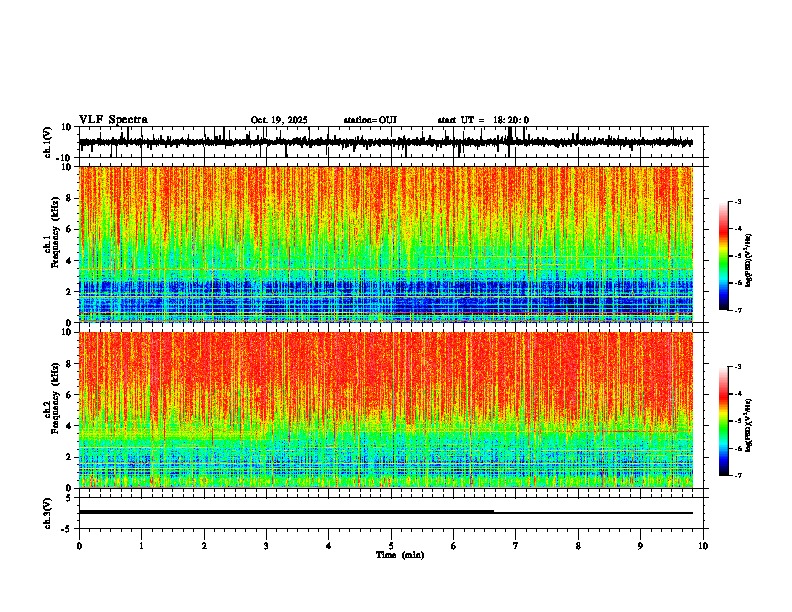The height and width of the screenshot is (612, 792).
Task: Click time axis tick label "10"
Action: click(703, 546)
